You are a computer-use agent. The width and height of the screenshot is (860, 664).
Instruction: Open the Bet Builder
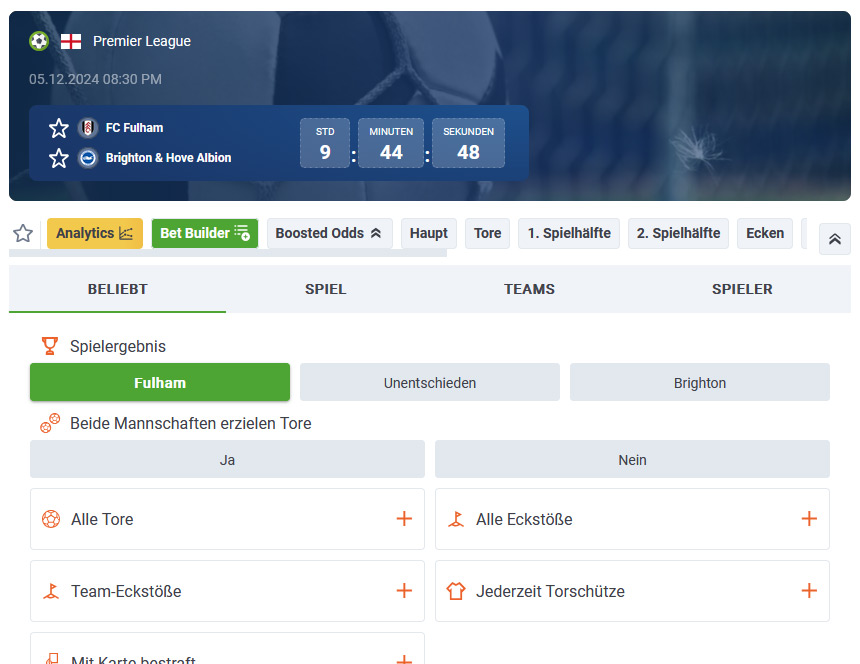click(205, 234)
